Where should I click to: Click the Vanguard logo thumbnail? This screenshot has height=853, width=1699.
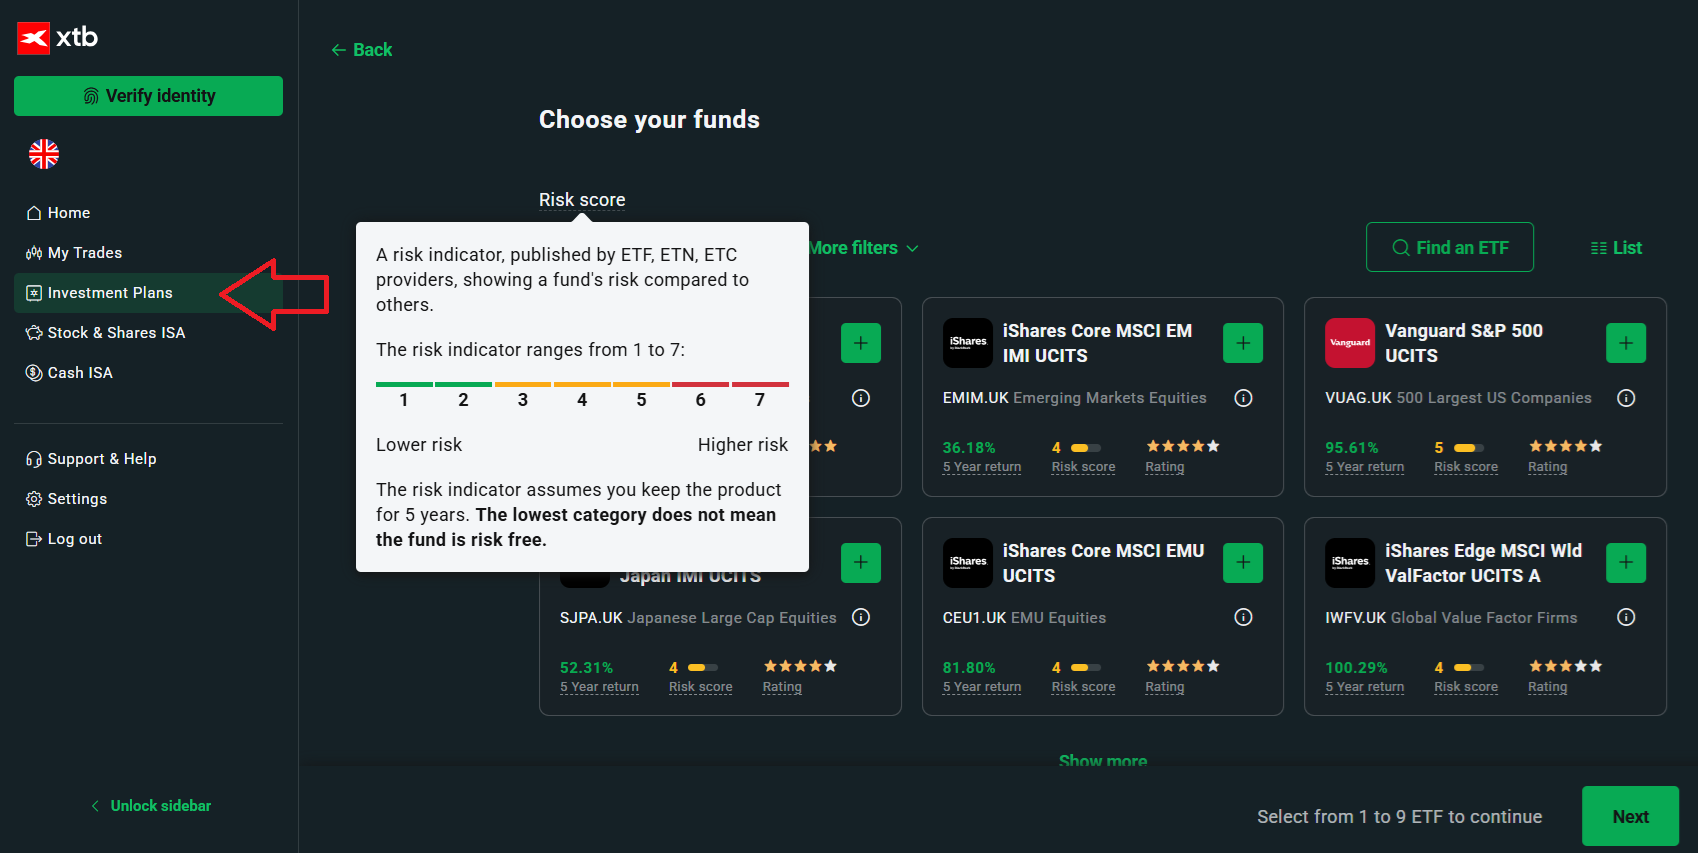pos(1350,343)
